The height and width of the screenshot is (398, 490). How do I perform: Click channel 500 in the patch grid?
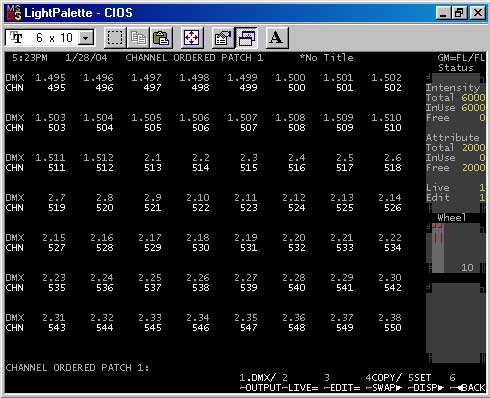coord(297,88)
